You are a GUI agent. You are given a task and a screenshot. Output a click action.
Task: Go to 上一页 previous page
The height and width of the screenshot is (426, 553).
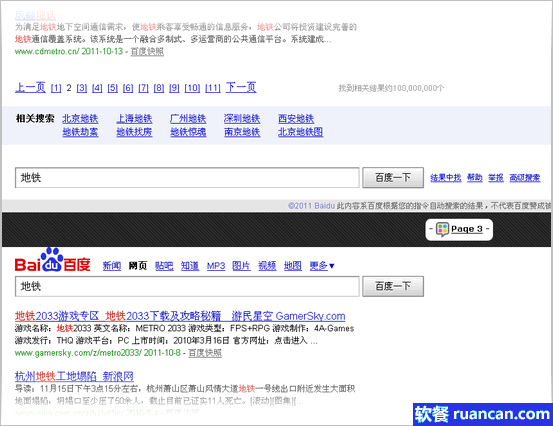click(30, 87)
